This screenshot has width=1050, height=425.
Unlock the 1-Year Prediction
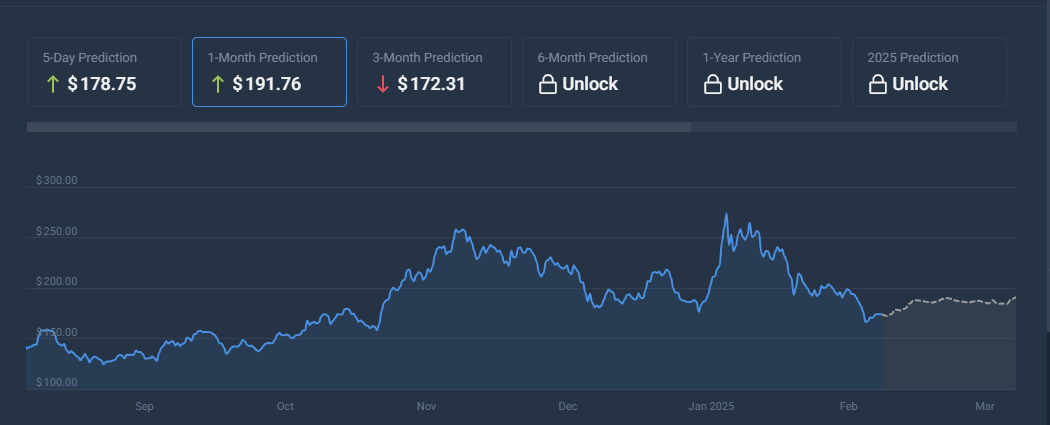tap(764, 72)
